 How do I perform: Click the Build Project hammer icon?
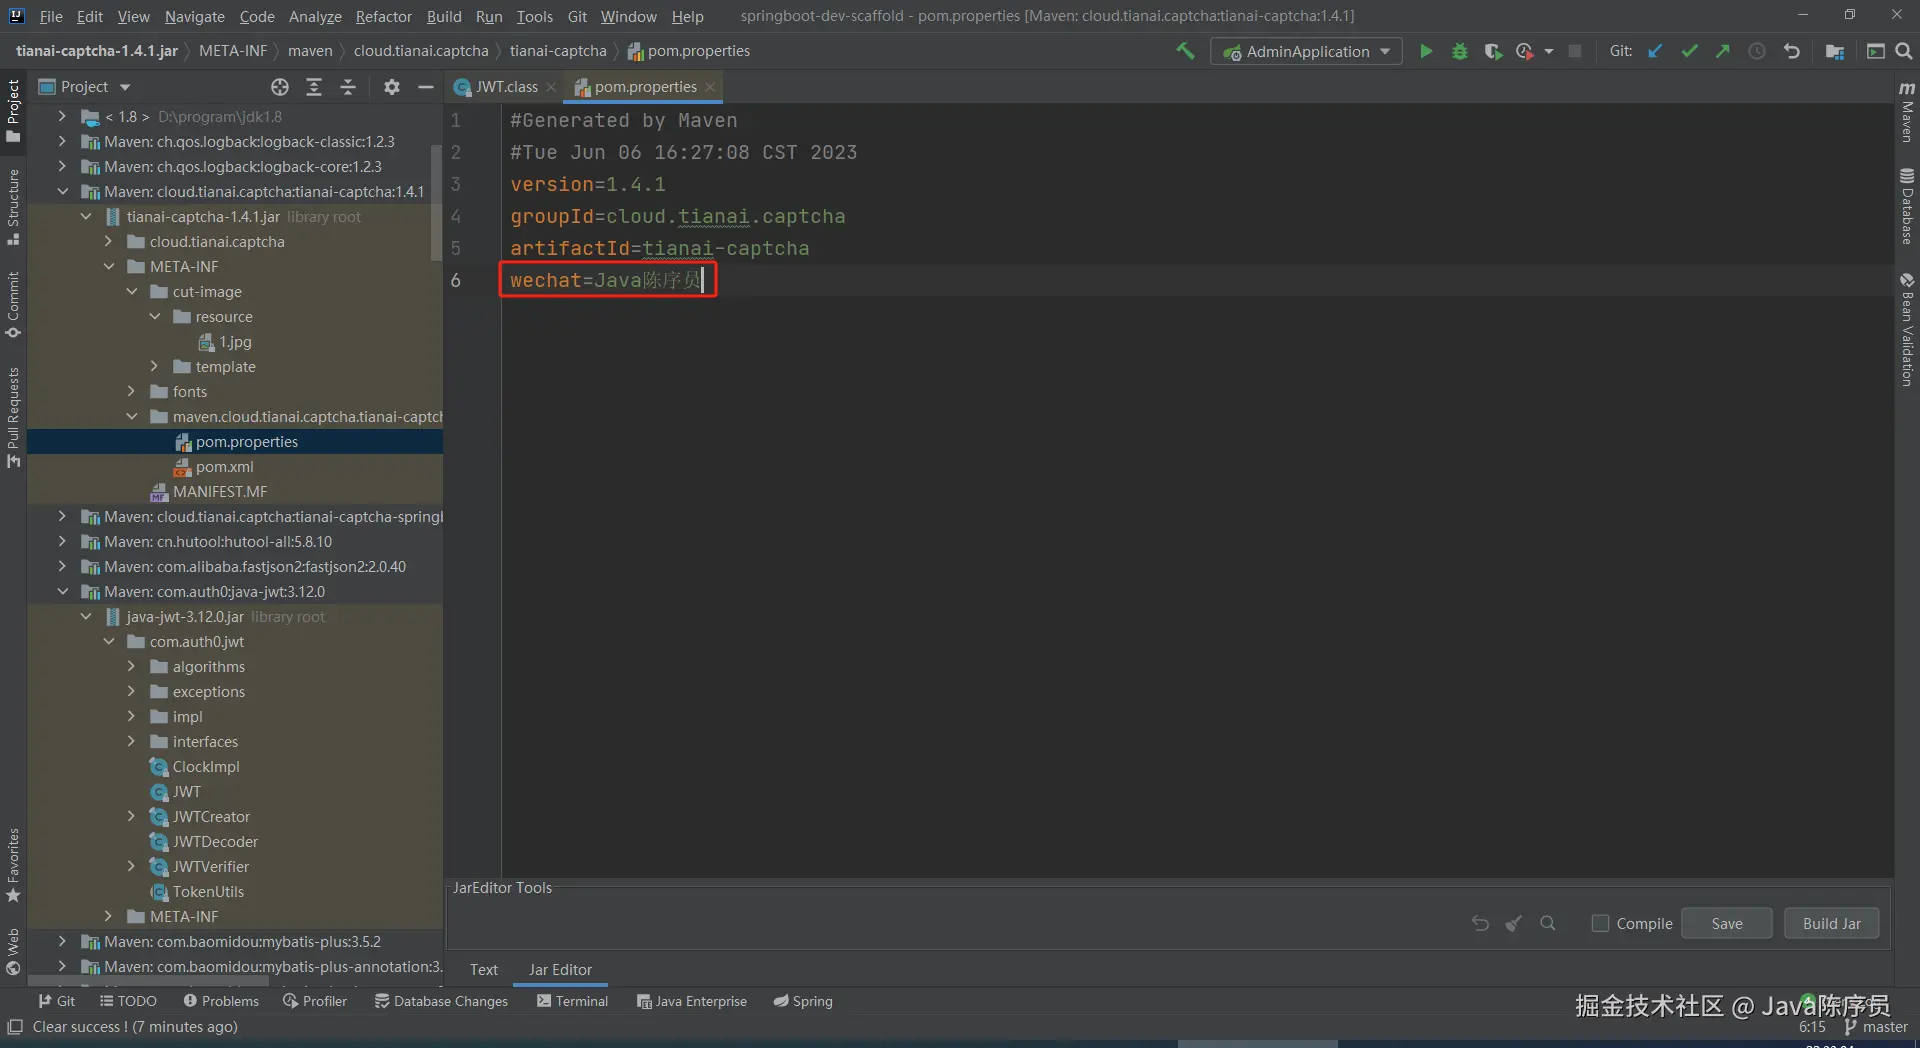click(x=1185, y=51)
